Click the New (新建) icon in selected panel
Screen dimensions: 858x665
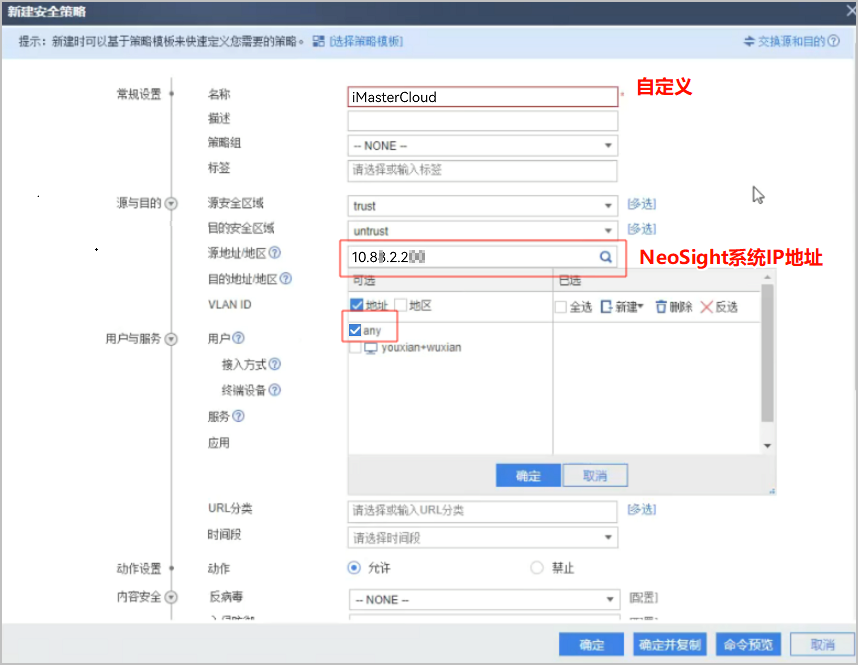pos(606,307)
